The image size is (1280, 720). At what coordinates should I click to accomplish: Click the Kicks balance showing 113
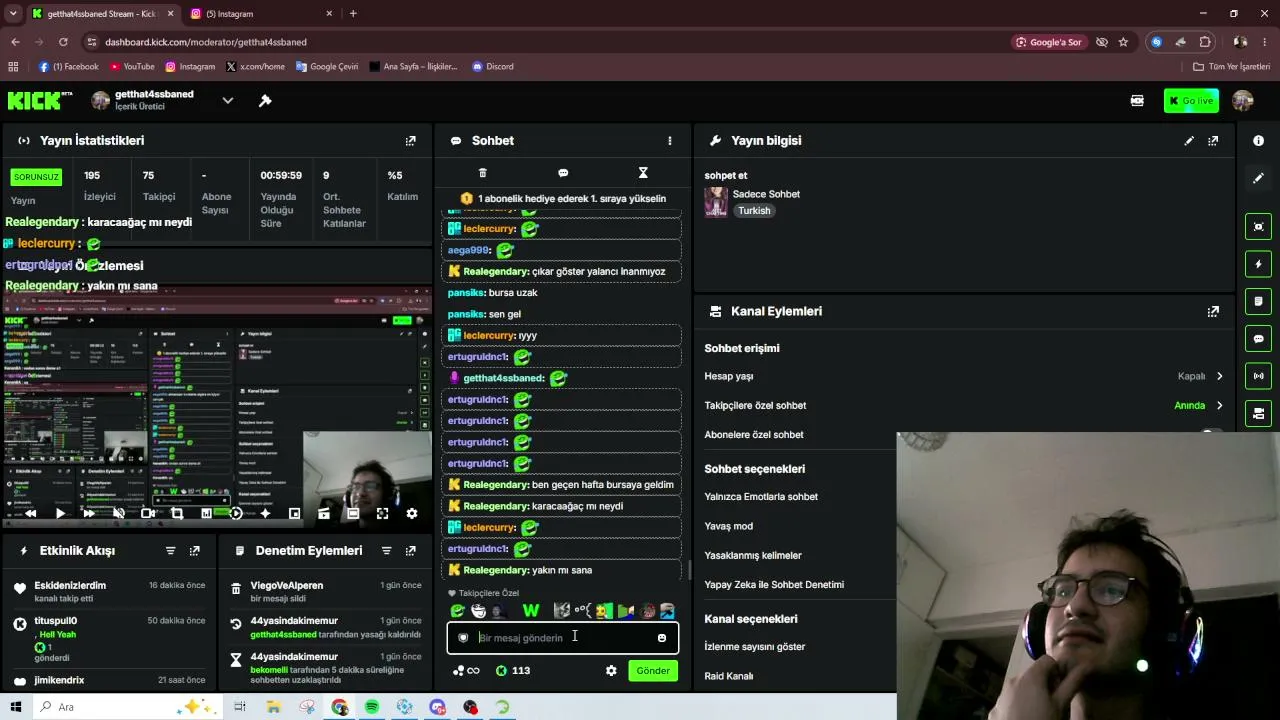click(x=513, y=671)
